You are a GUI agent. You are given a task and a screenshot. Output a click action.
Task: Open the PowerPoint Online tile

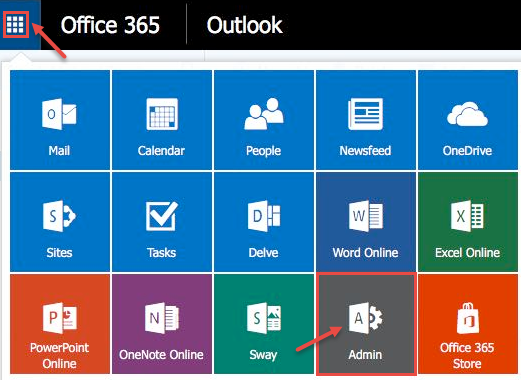coord(60,324)
